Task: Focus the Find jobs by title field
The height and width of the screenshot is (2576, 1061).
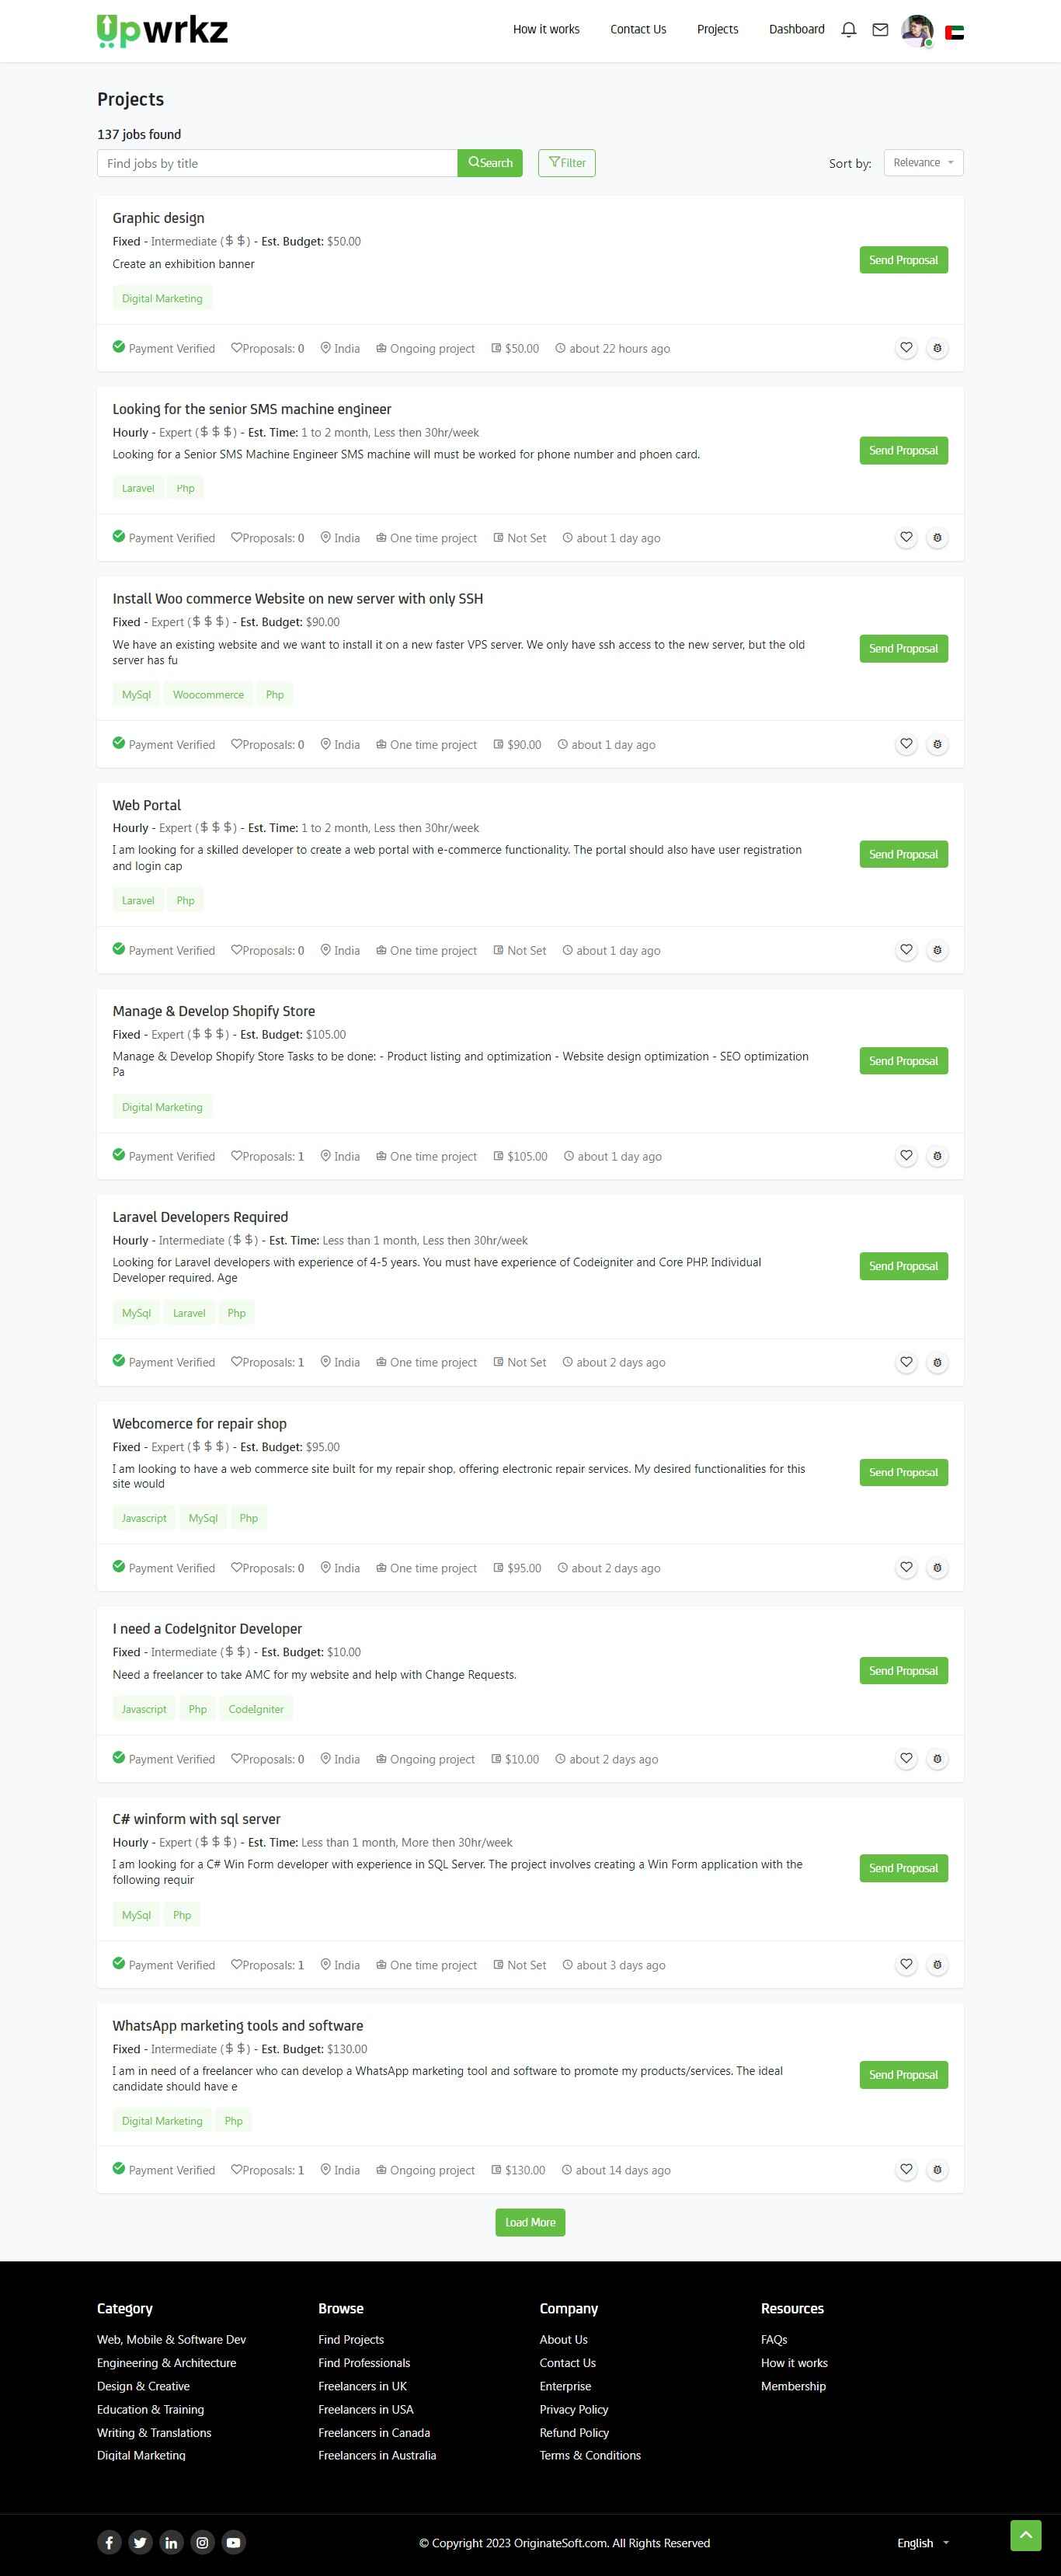Action: (277, 163)
